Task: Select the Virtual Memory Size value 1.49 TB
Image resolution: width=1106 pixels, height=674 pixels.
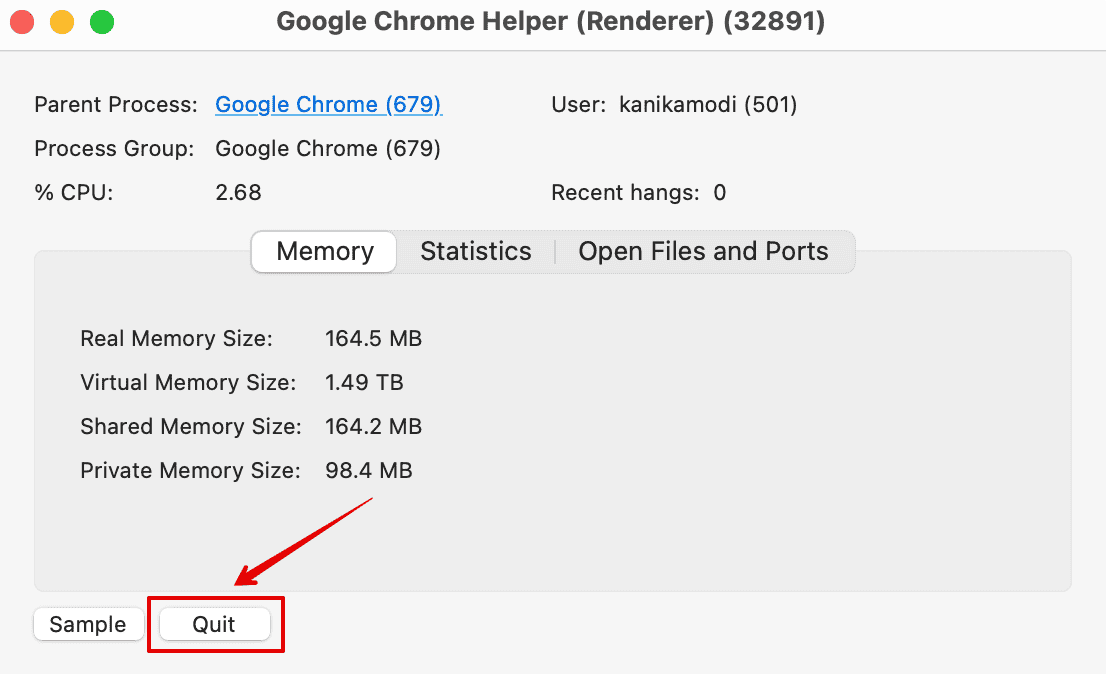Action: coord(364,383)
